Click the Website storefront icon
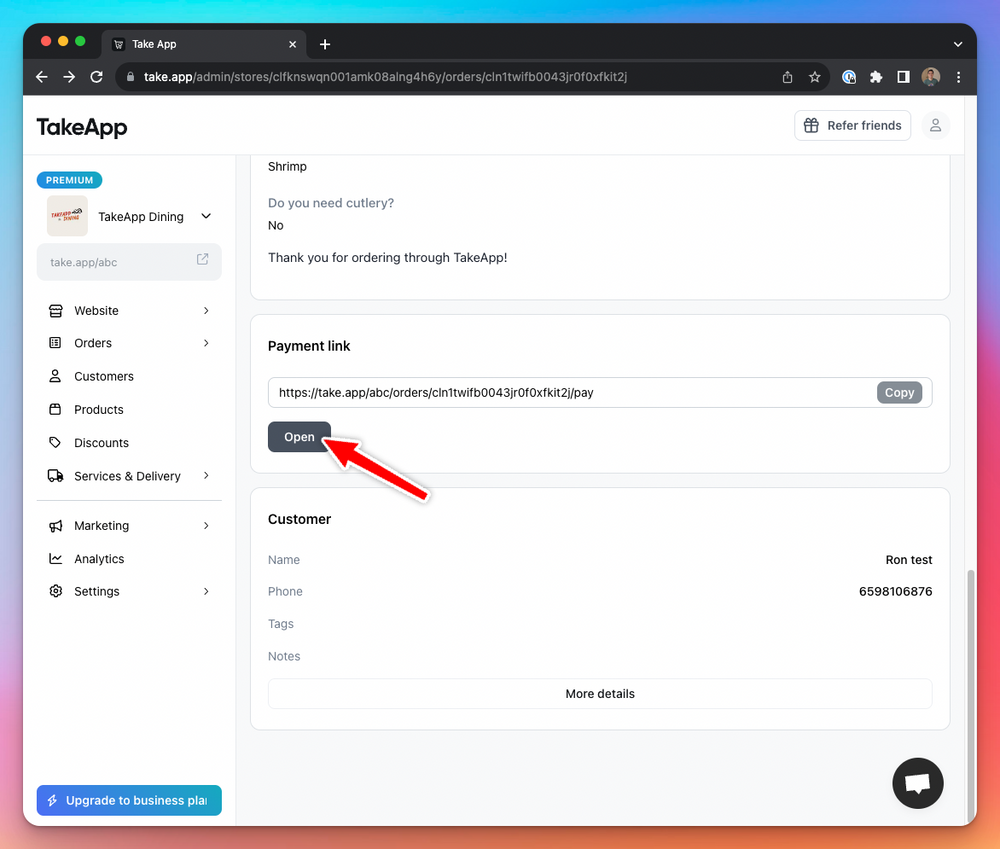 click(x=55, y=311)
